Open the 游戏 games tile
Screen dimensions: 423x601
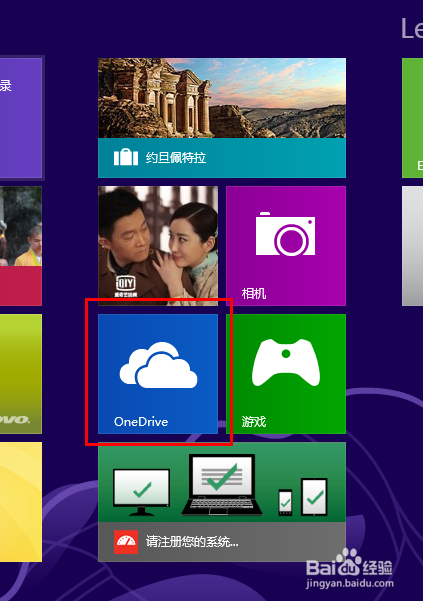click(x=286, y=374)
